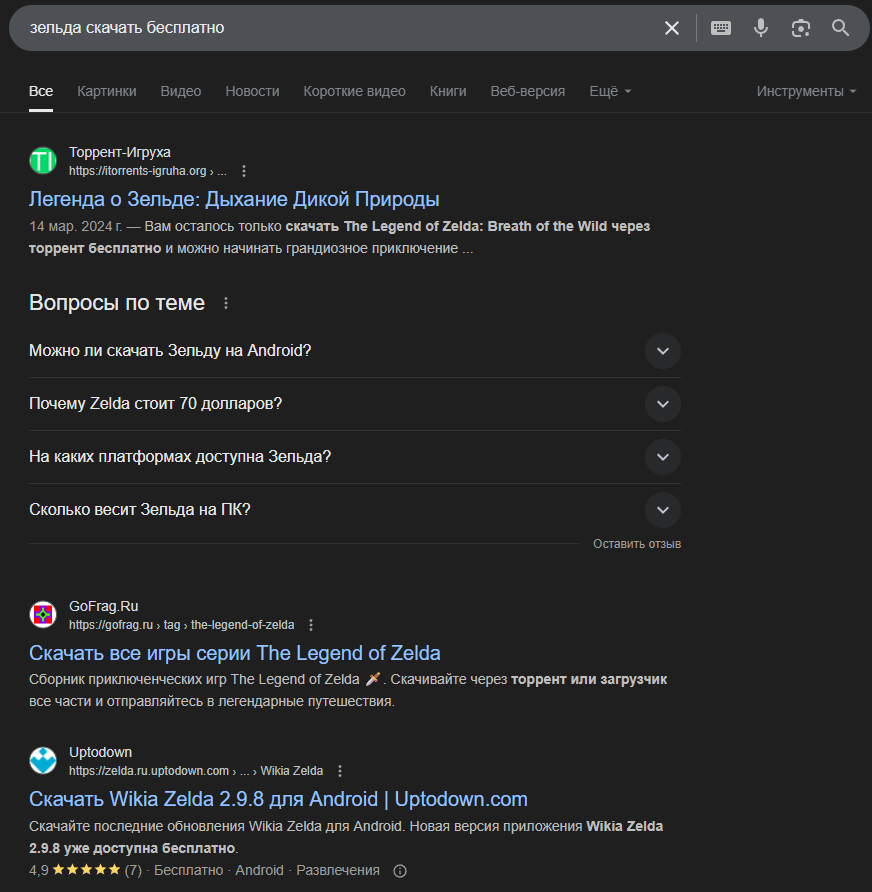Viewport: 872px width, 892px height.
Task: Expand 'Почему Zelda стоит 70 долларов?' question
Action: coord(354,404)
